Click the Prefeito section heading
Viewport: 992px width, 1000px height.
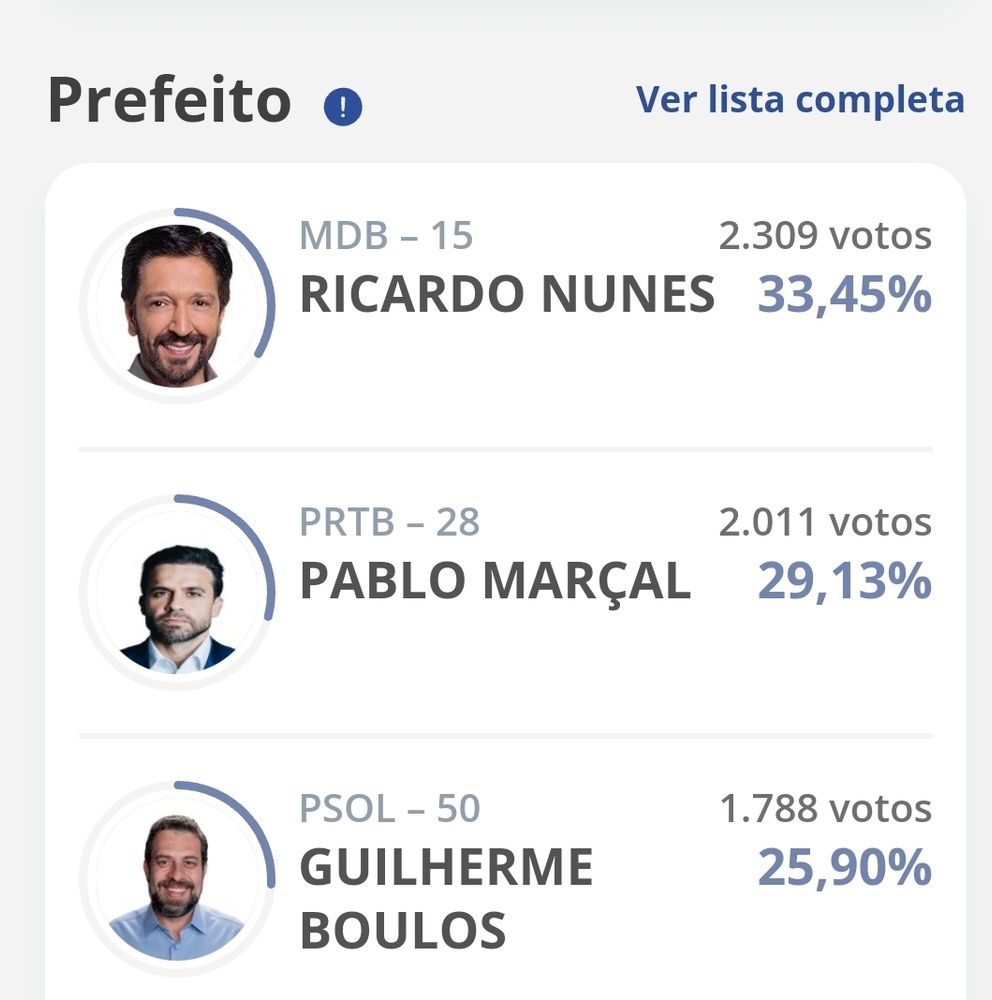[169, 100]
